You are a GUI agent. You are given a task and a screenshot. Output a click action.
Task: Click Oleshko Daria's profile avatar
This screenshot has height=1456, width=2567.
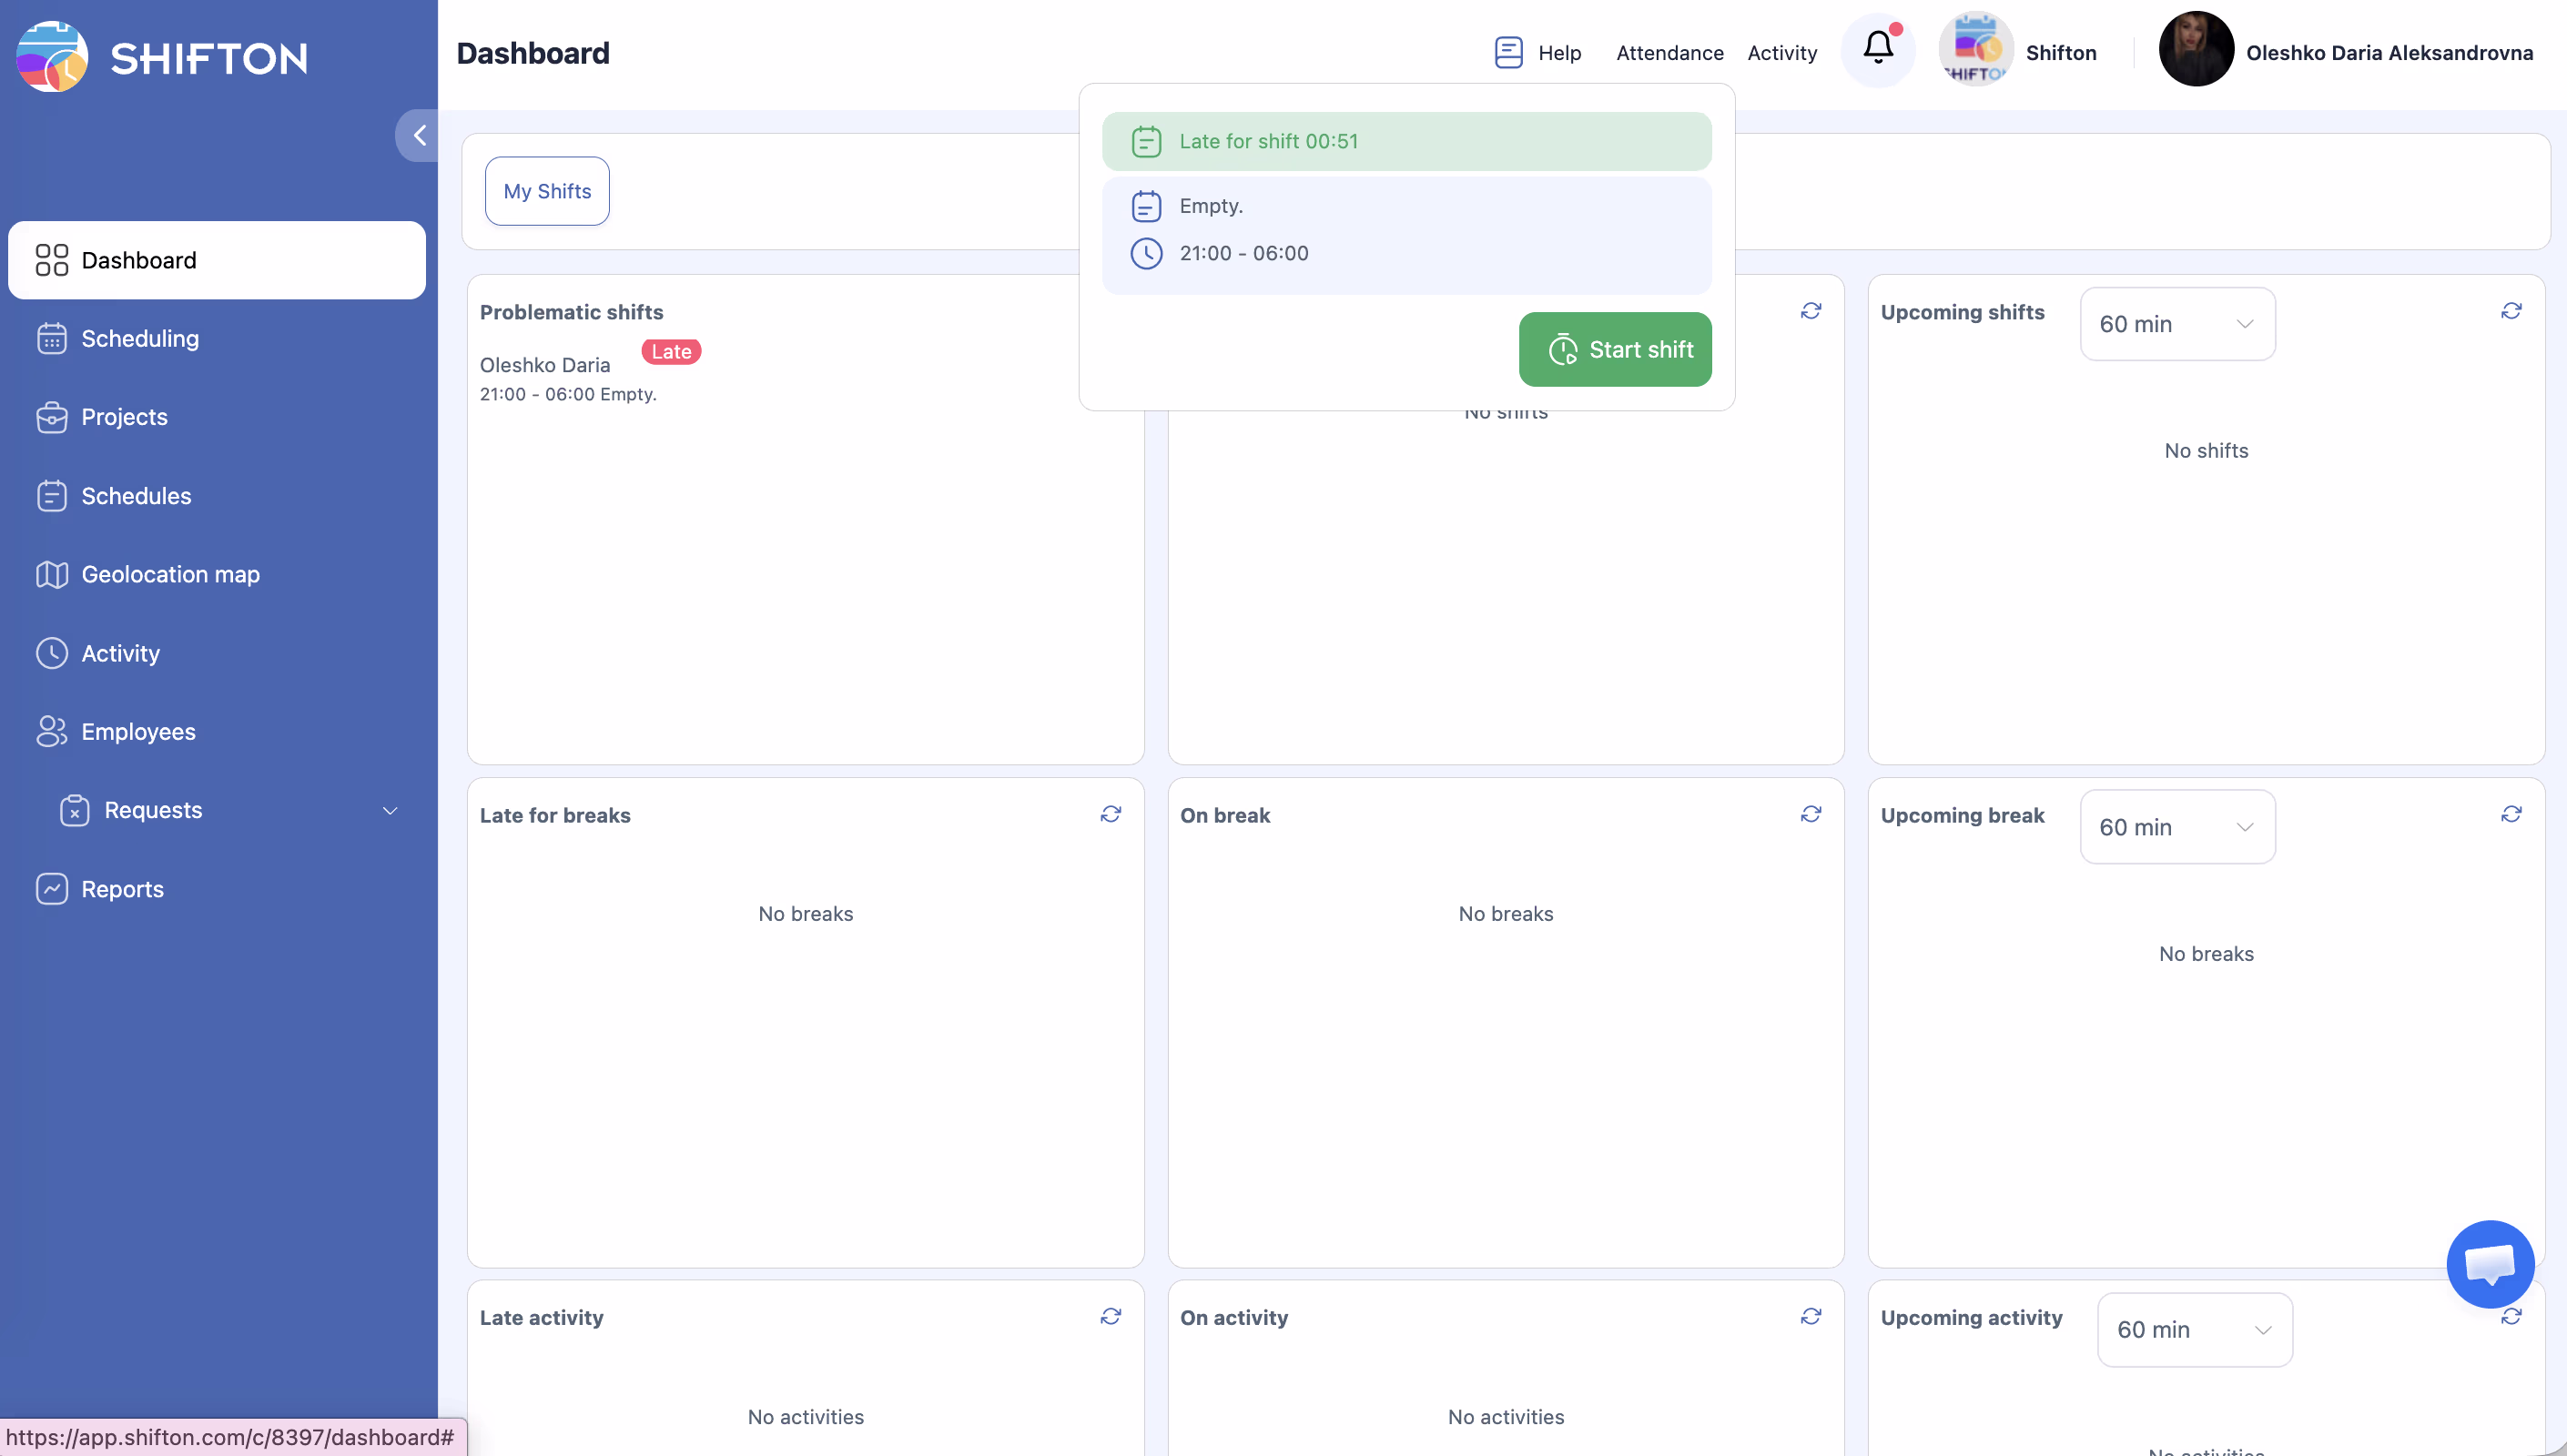[x=2195, y=49]
